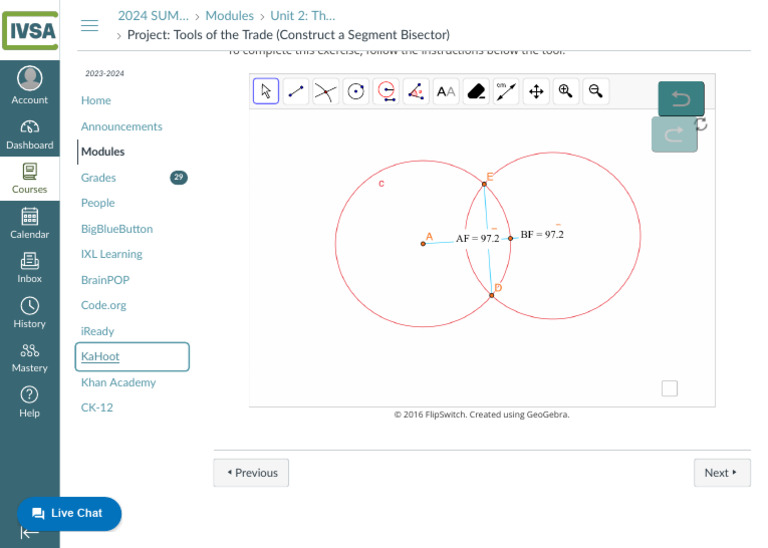
Task: Select point D at lower intersection
Action: pos(492,295)
